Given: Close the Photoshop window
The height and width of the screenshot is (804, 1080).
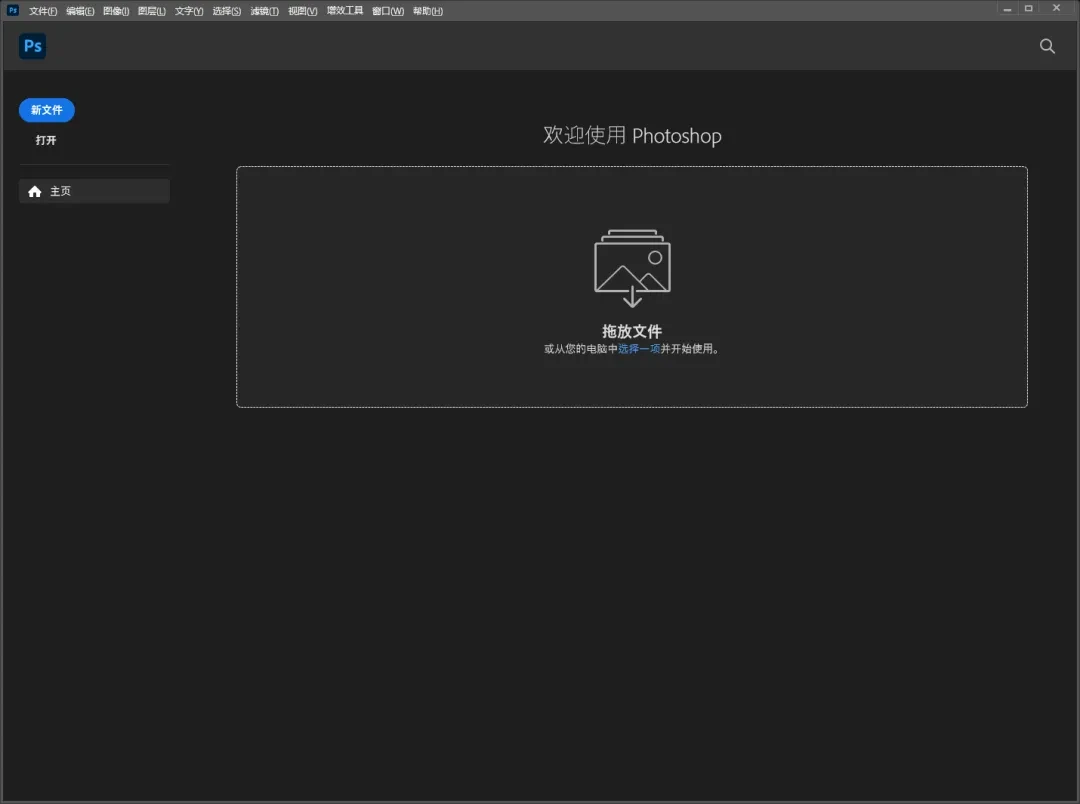Looking at the screenshot, I should click(1057, 8).
